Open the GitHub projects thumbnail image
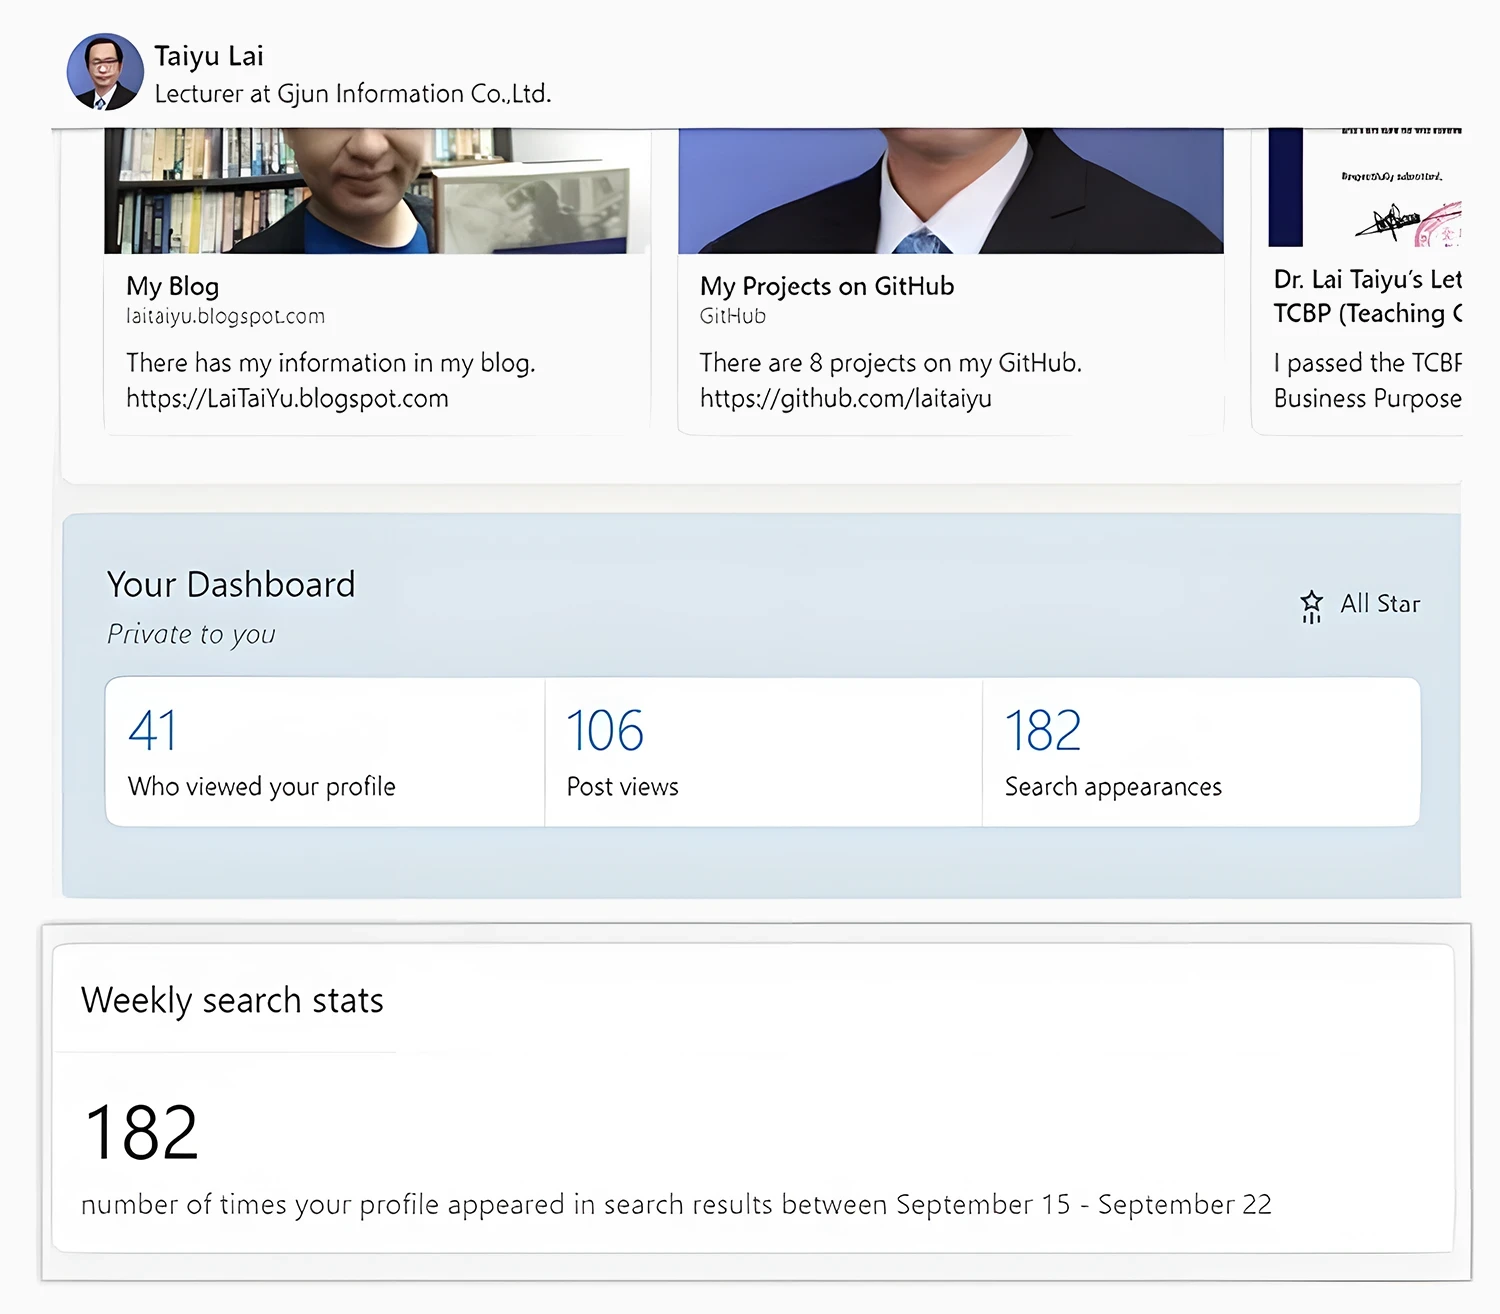The height and width of the screenshot is (1314, 1500). pyautogui.click(x=950, y=190)
